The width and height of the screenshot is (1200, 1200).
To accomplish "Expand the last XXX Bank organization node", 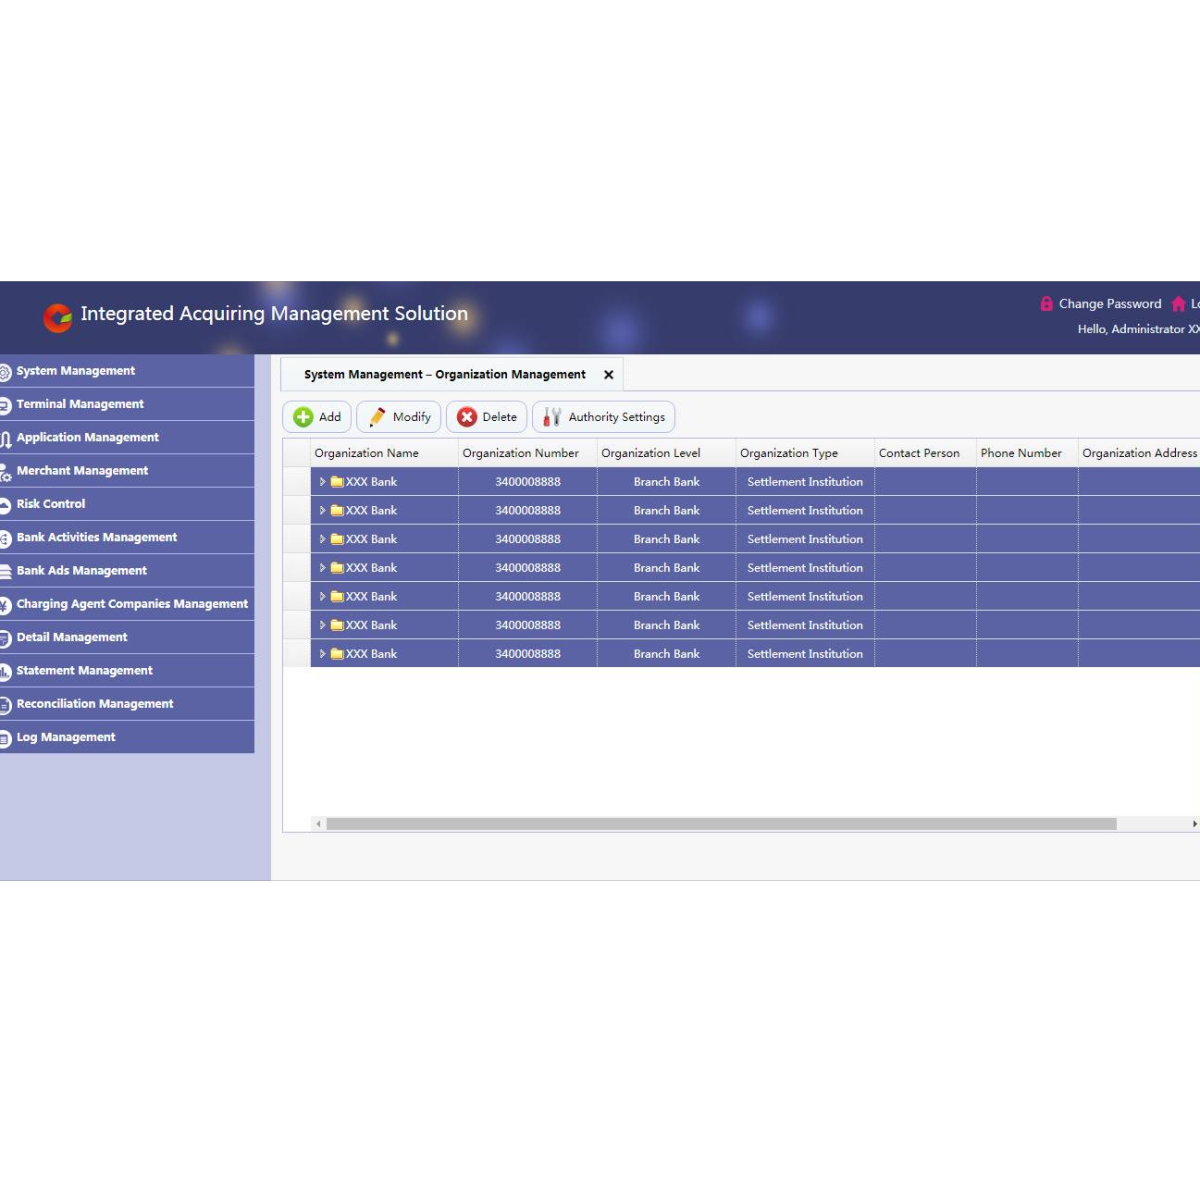I will pos(322,653).
